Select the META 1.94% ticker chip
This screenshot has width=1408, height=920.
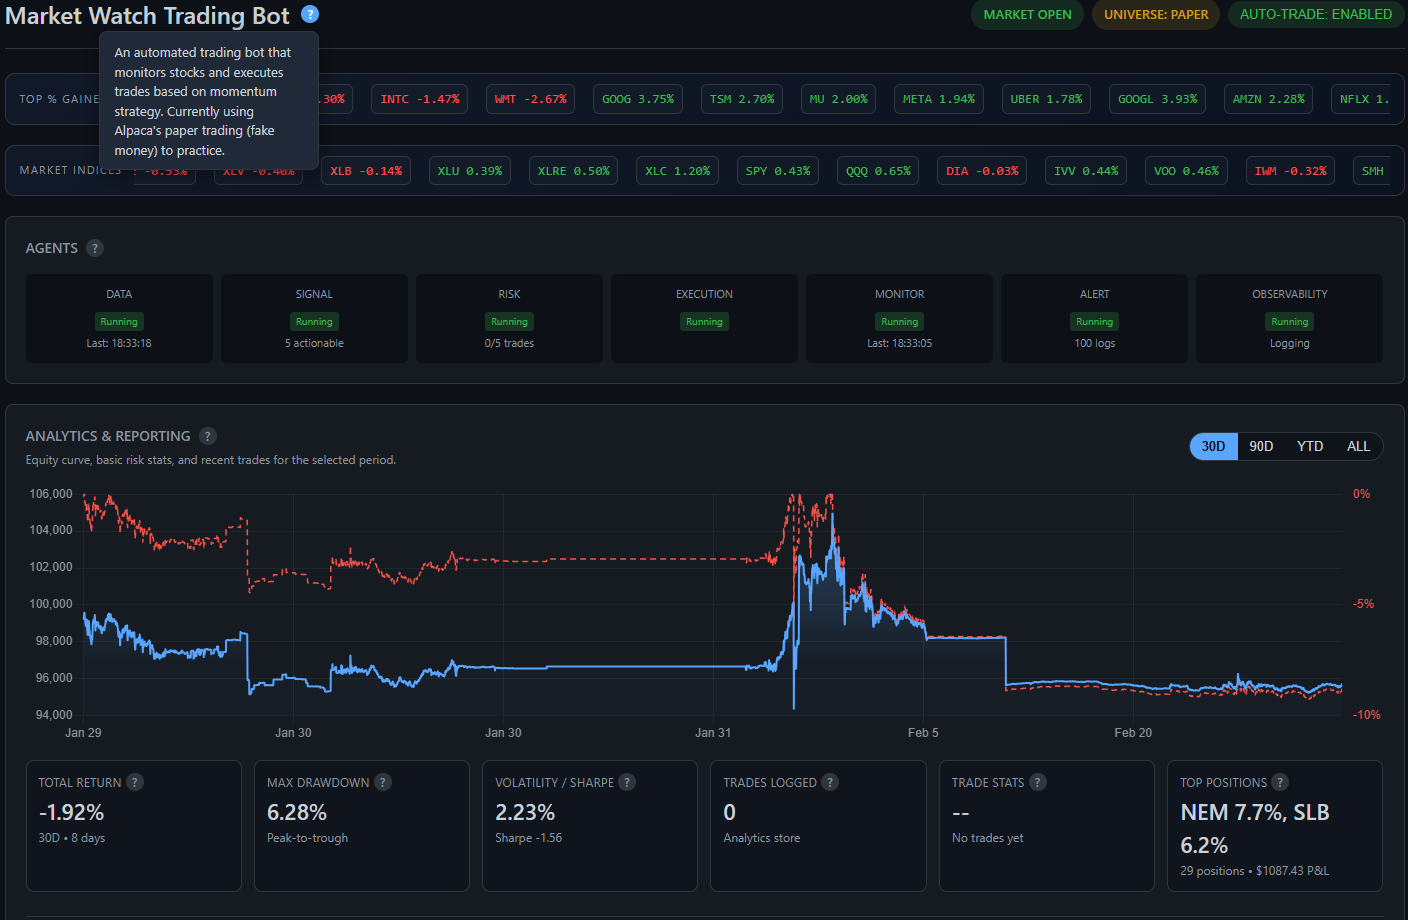[x=938, y=99]
